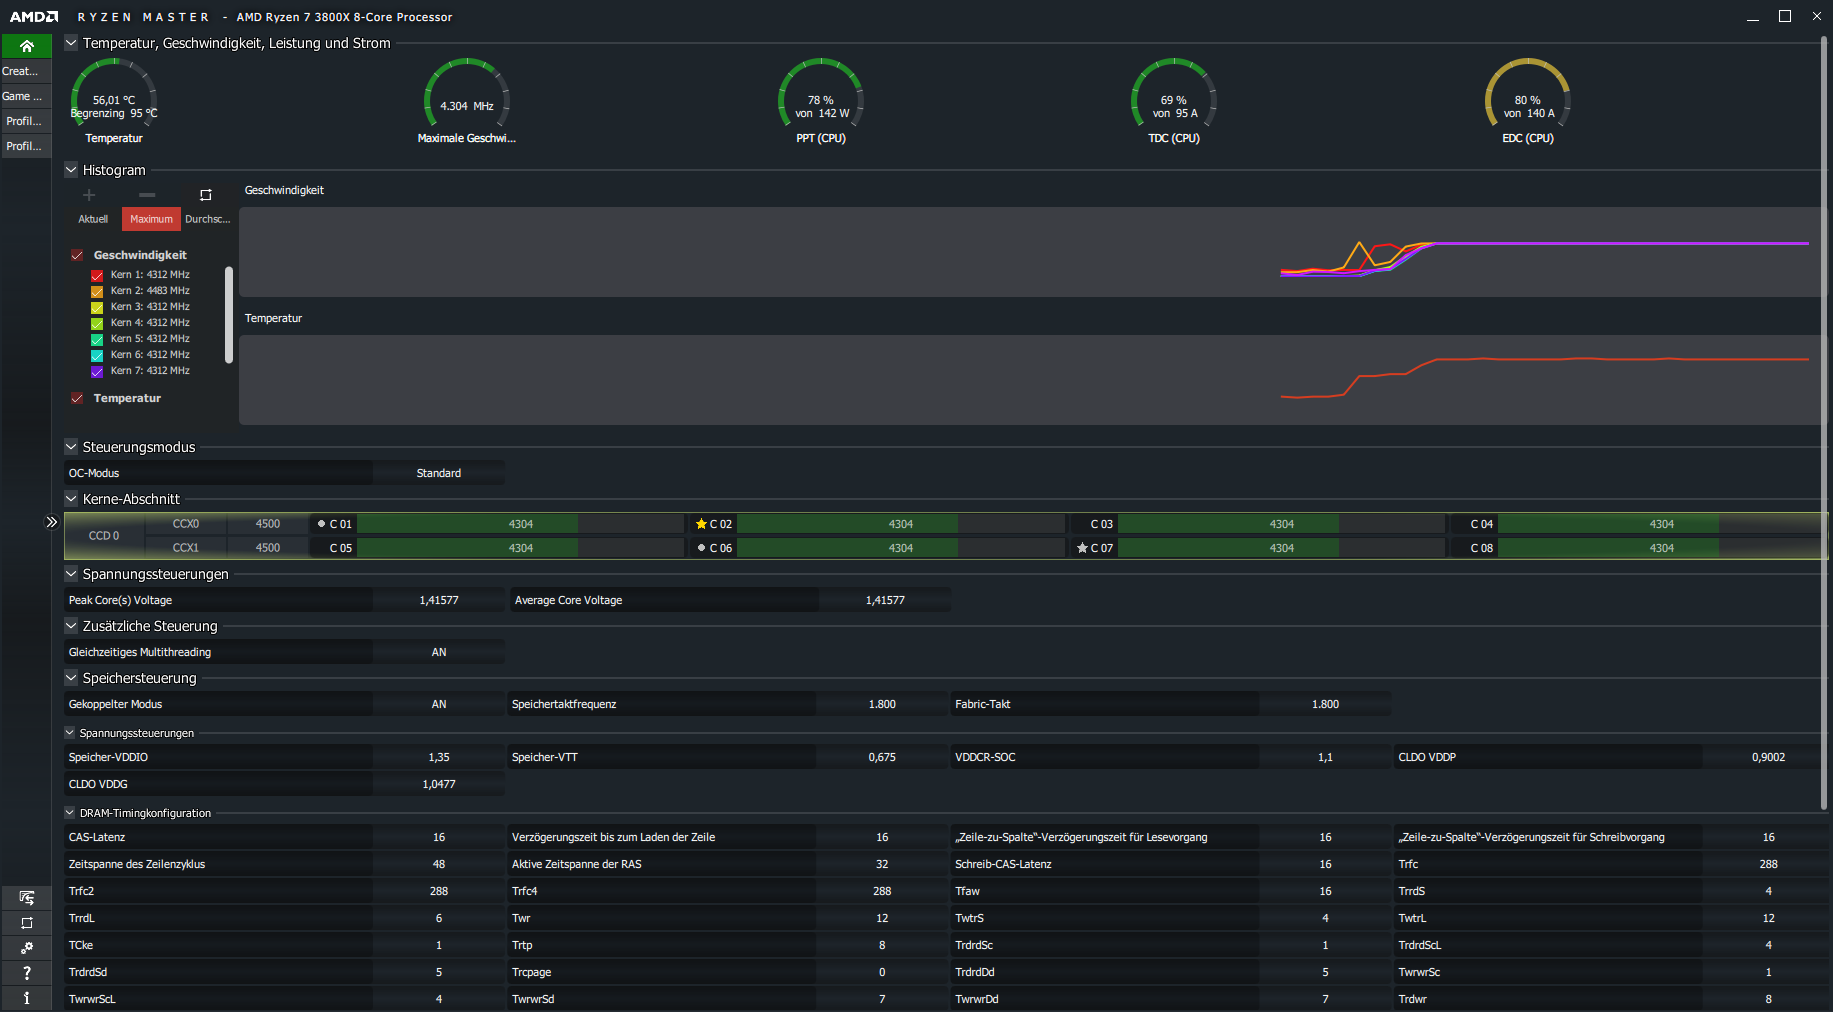Collapse the Histogram section

tap(71, 170)
